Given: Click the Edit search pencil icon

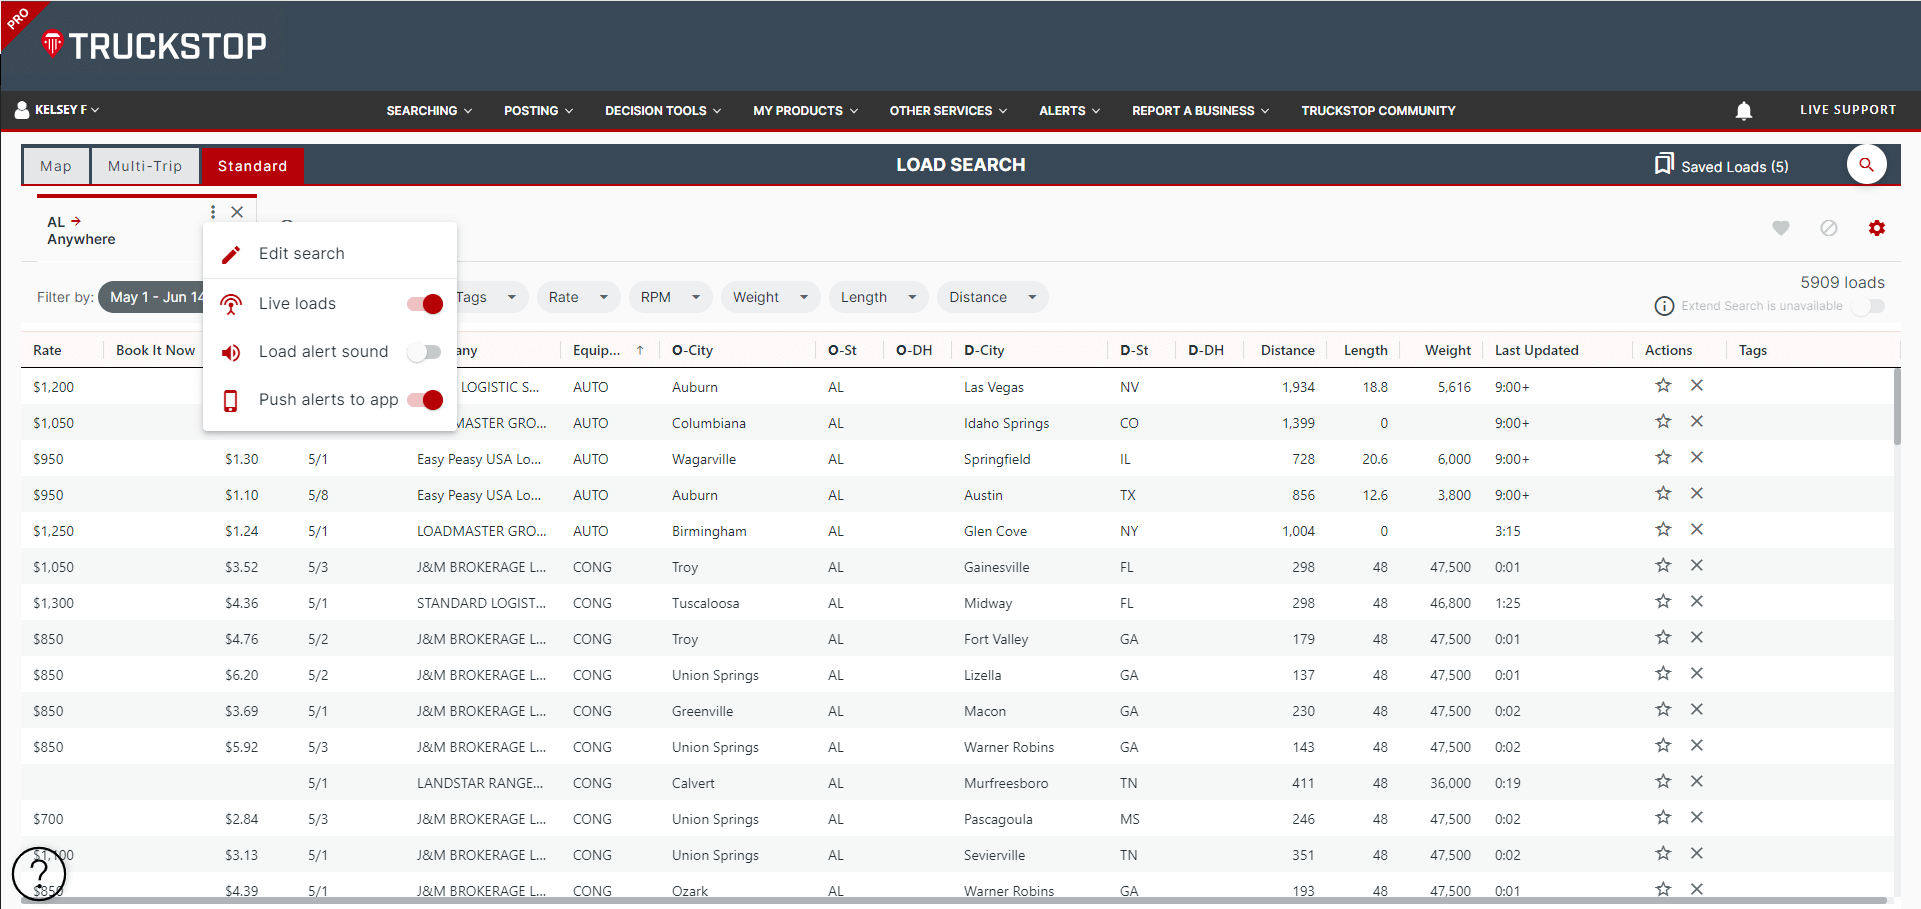Looking at the screenshot, I should point(231,254).
